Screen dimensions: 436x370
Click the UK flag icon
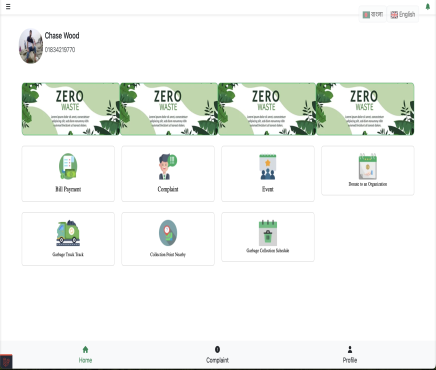point(394,15)
